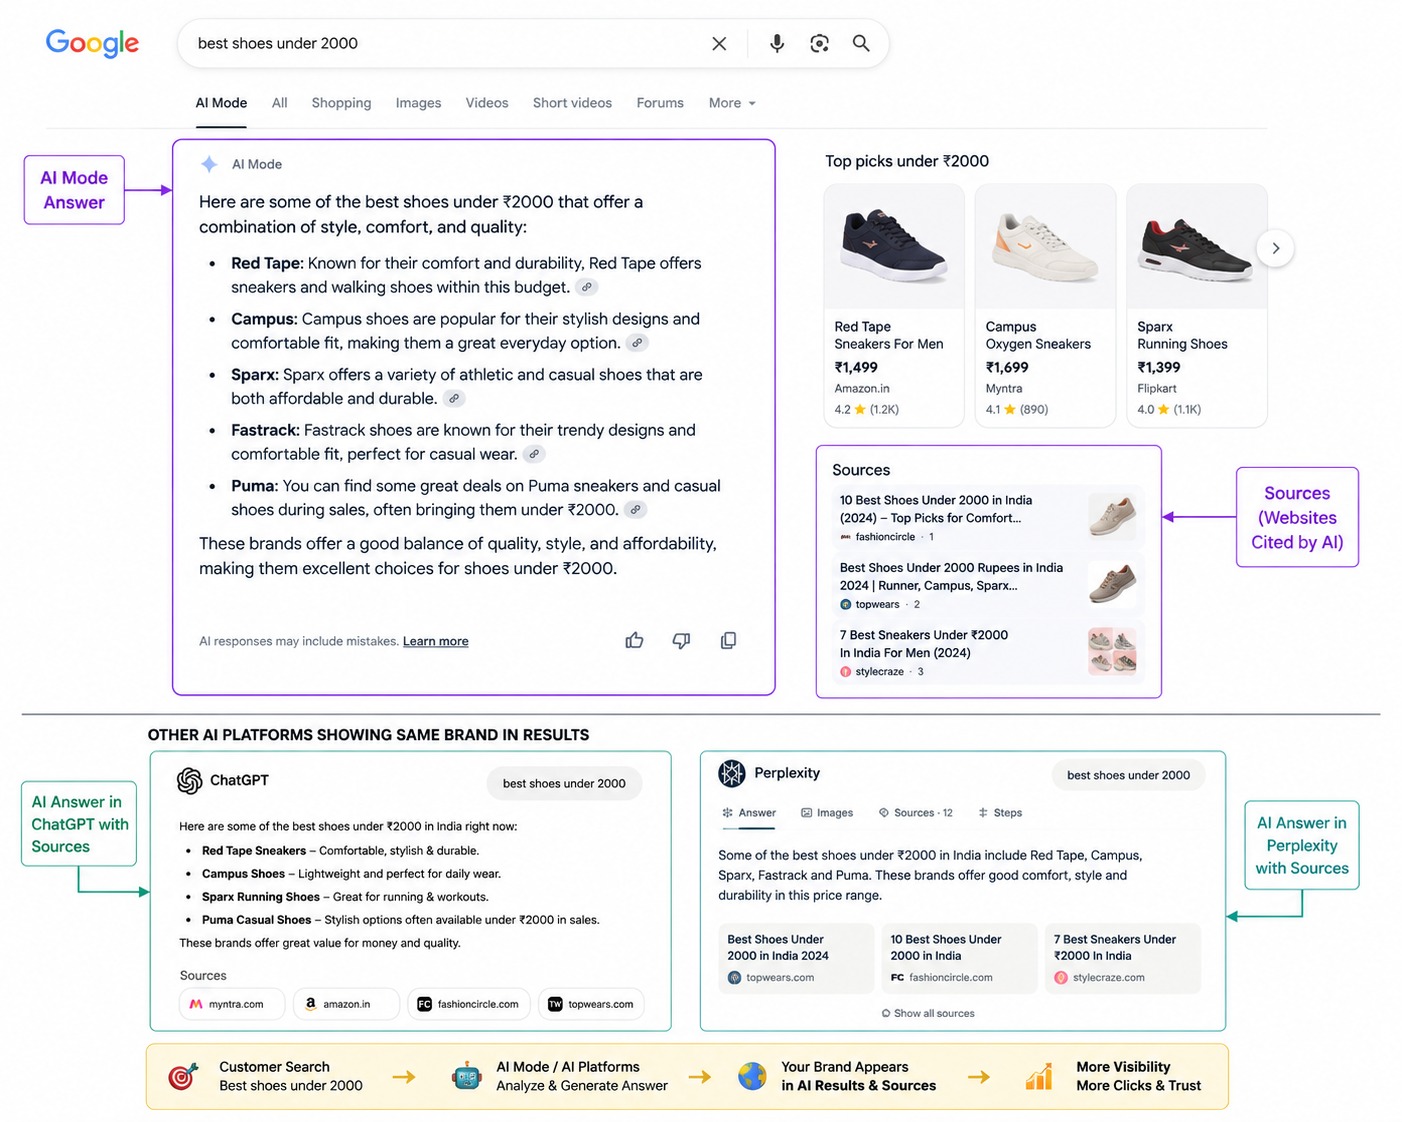Open Perplexity card "7 Best Sneakers Under ₹2000 In India"

click(1123, 959)
